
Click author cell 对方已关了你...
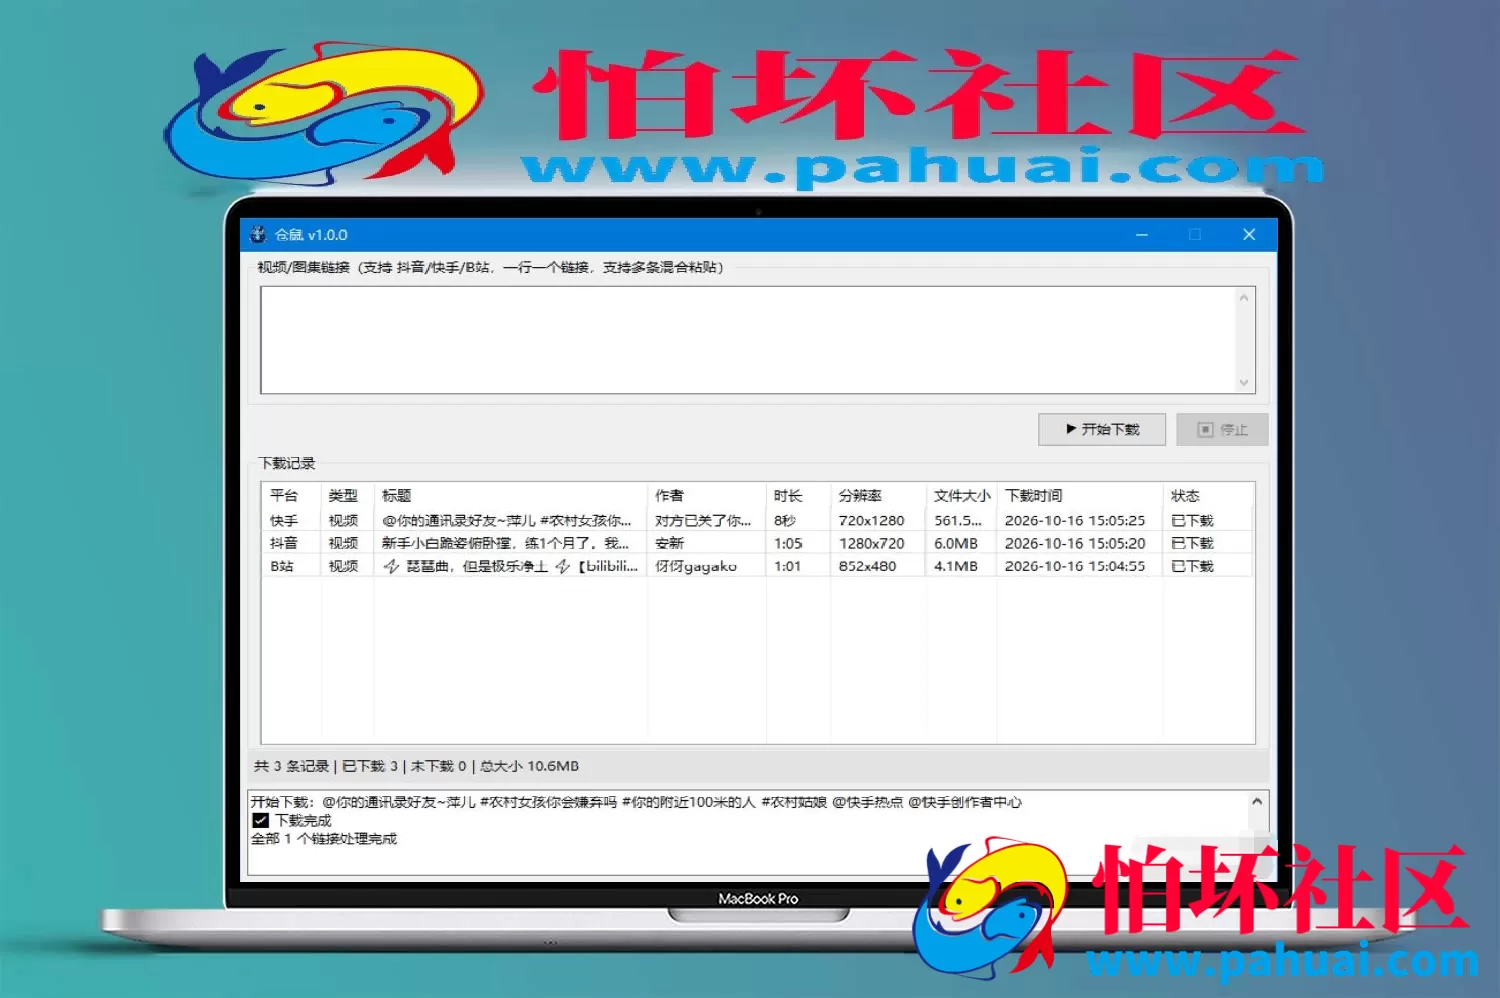click(x=703, y=520)
